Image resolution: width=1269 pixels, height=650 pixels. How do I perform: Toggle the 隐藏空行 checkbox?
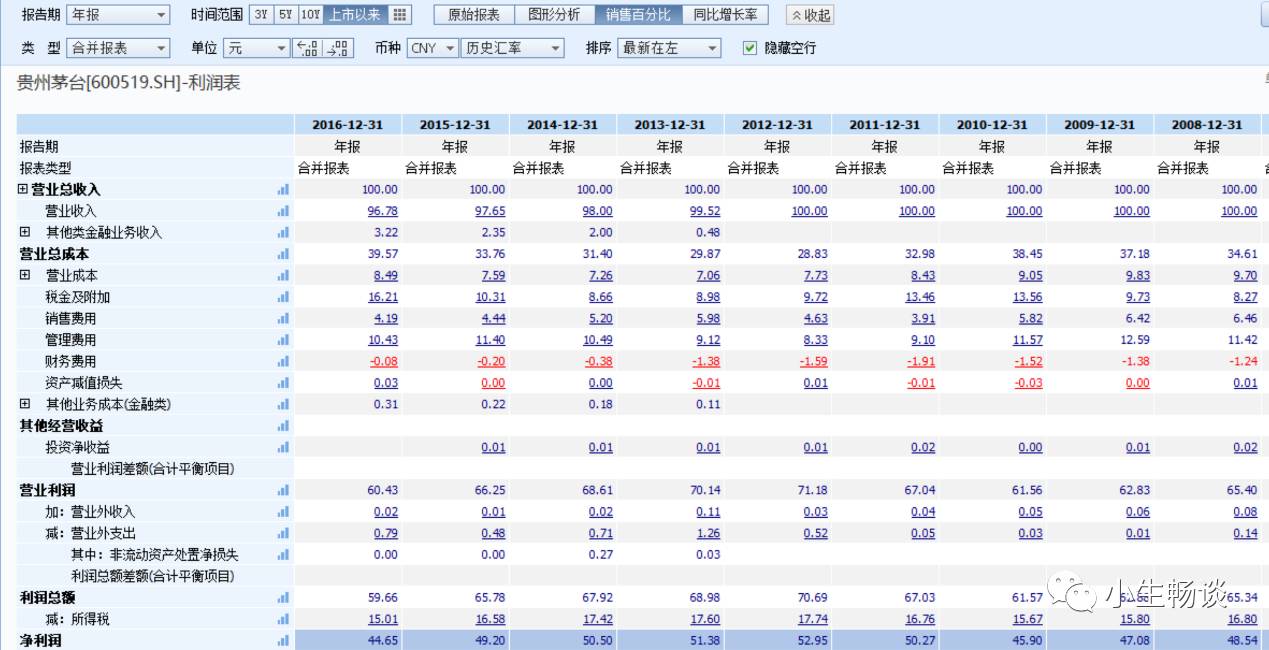pyautogui.click(x=750, y=48)
